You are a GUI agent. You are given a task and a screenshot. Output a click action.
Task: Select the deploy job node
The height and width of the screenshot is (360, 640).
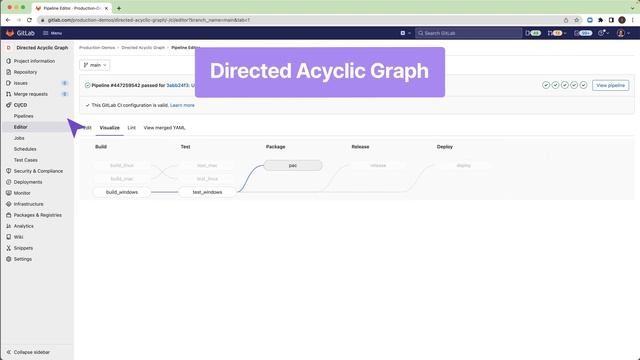coord(463,165)
